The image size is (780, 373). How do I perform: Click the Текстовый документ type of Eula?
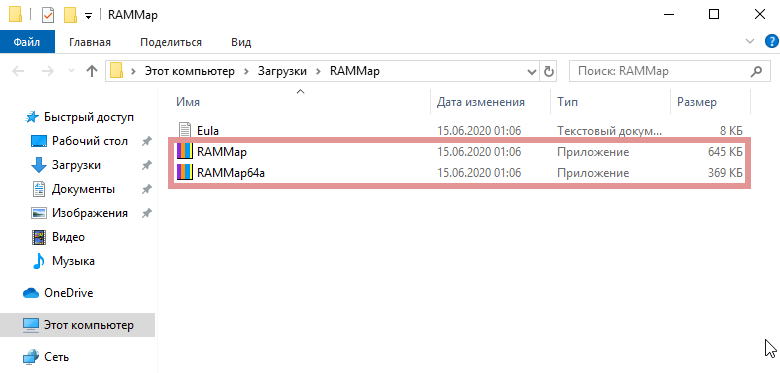click(x=610, y=131)
